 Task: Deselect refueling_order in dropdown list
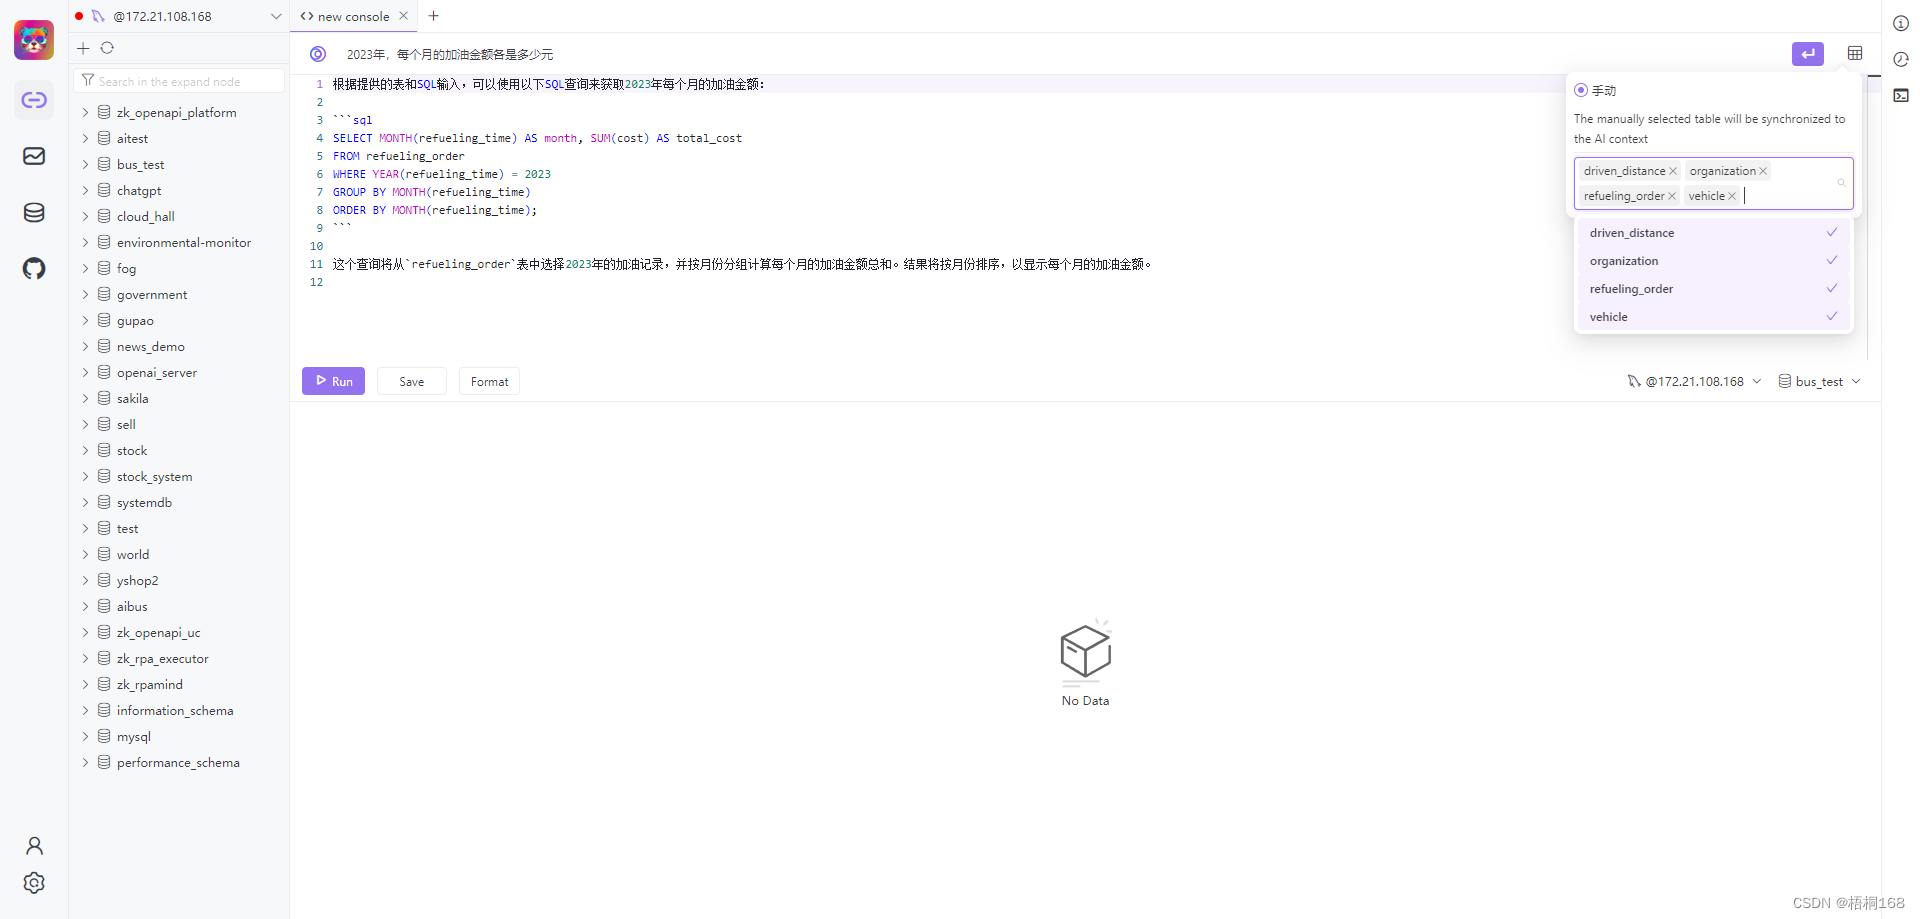[1713, 289]
